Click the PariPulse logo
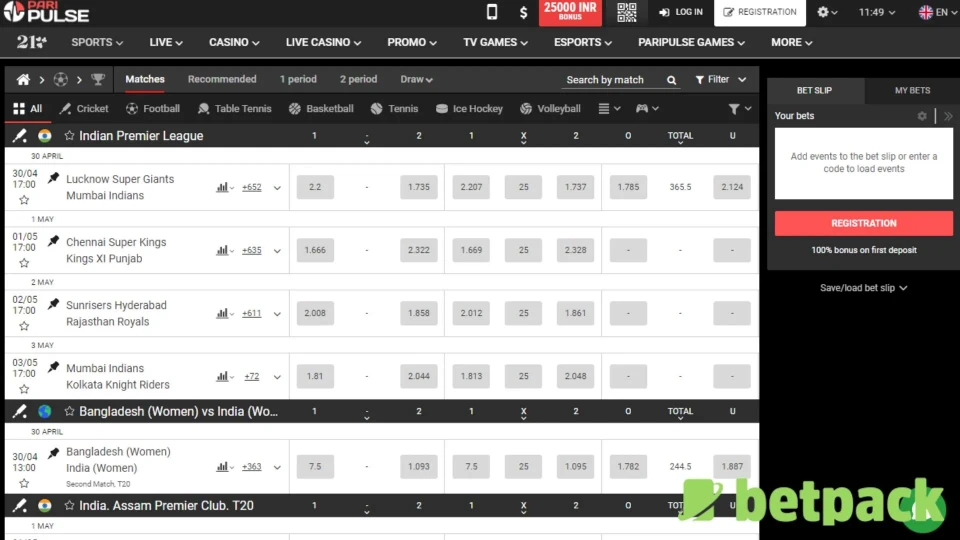 coord(47,12)
